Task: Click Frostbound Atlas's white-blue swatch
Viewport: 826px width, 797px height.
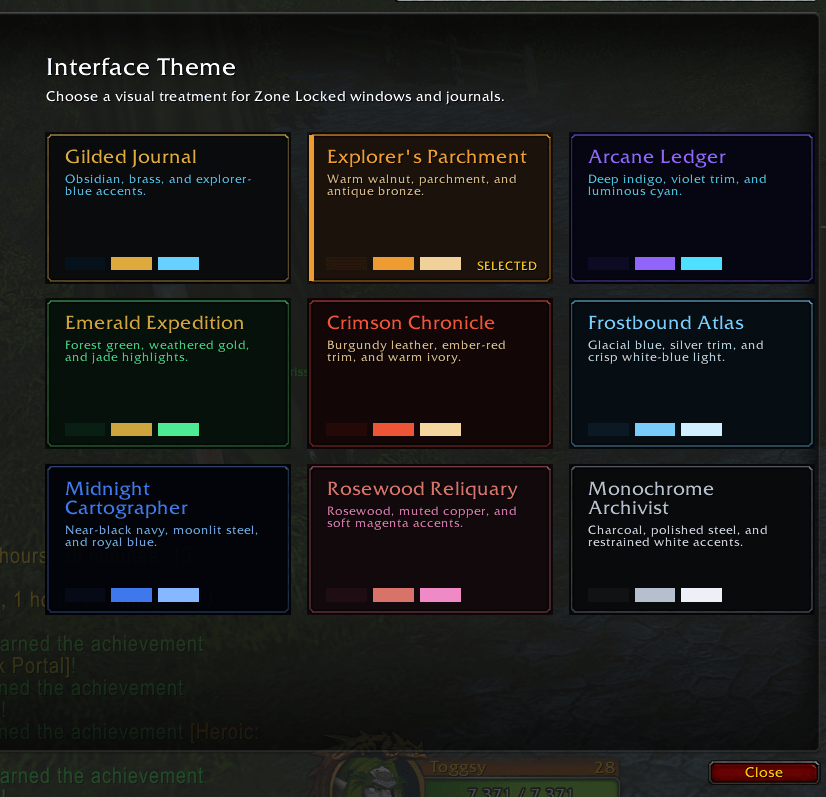Action: 701,429
